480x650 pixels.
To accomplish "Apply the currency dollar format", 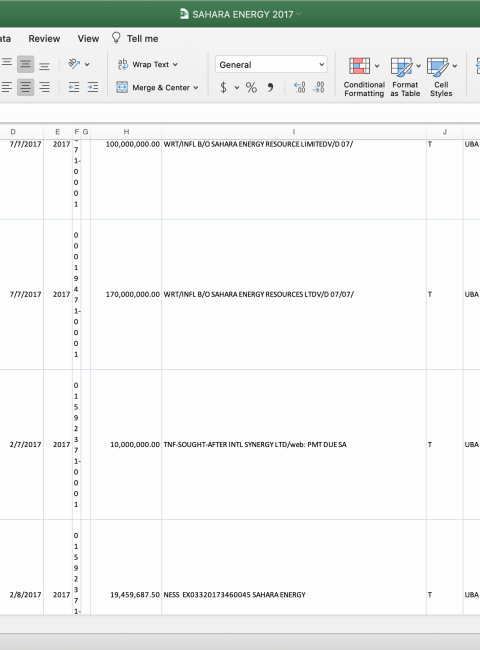I will [x=223, y=87].
